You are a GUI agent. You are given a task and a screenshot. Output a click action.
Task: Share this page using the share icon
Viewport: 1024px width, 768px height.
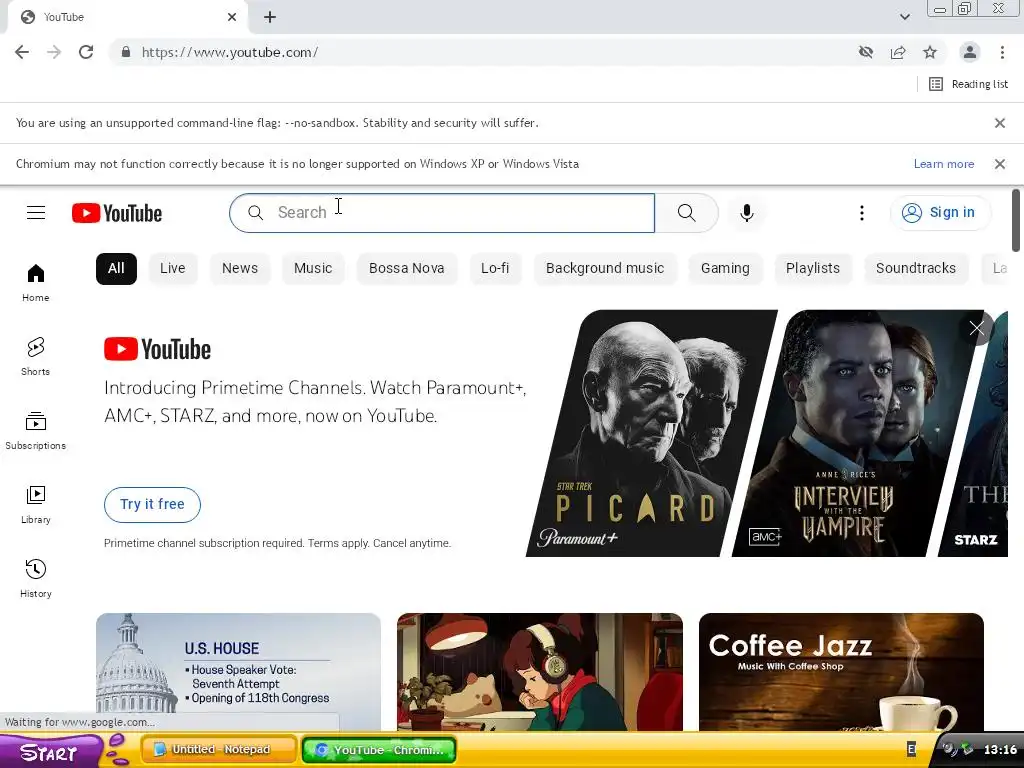898,52
